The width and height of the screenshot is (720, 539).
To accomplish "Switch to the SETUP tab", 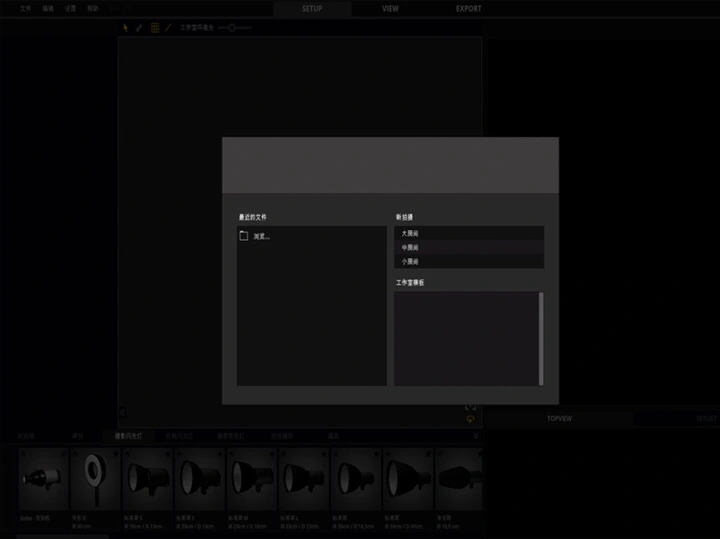I will (x=311, y=9).
